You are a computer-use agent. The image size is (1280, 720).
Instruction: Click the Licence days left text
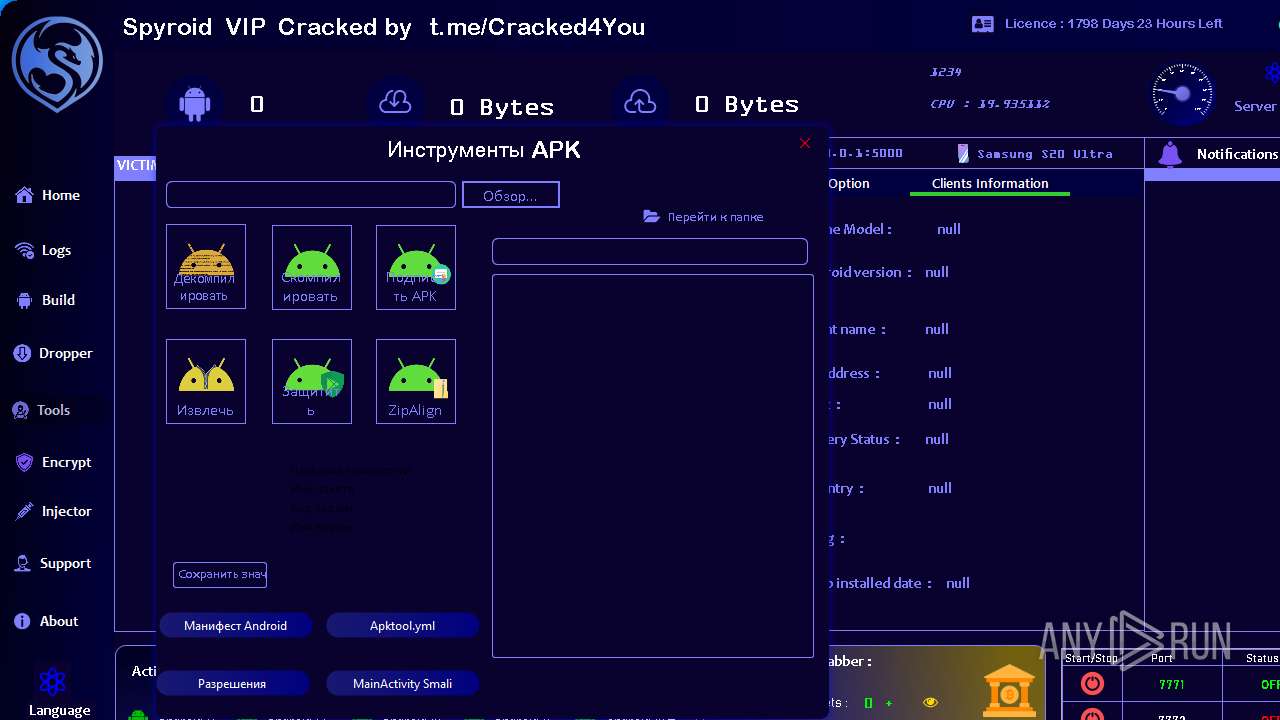(1114, 24)
